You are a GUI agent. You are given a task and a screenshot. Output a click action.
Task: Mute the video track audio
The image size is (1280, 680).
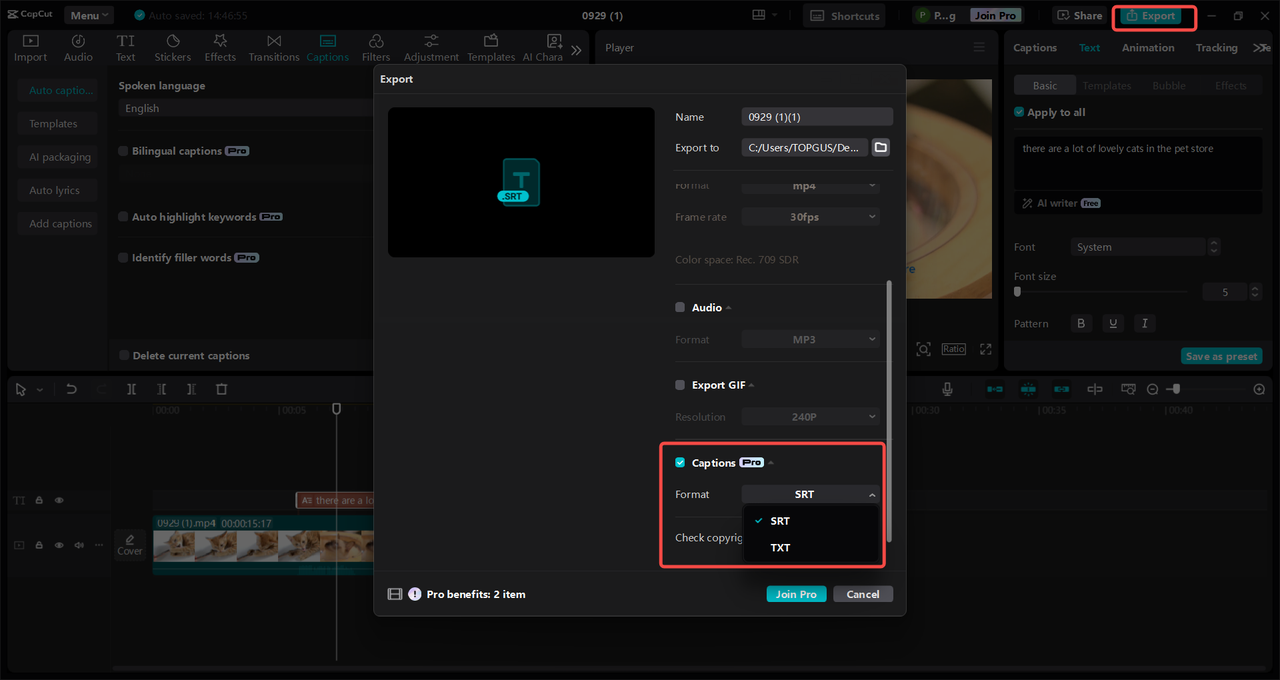pyautogui.click(x=79, y=545)
